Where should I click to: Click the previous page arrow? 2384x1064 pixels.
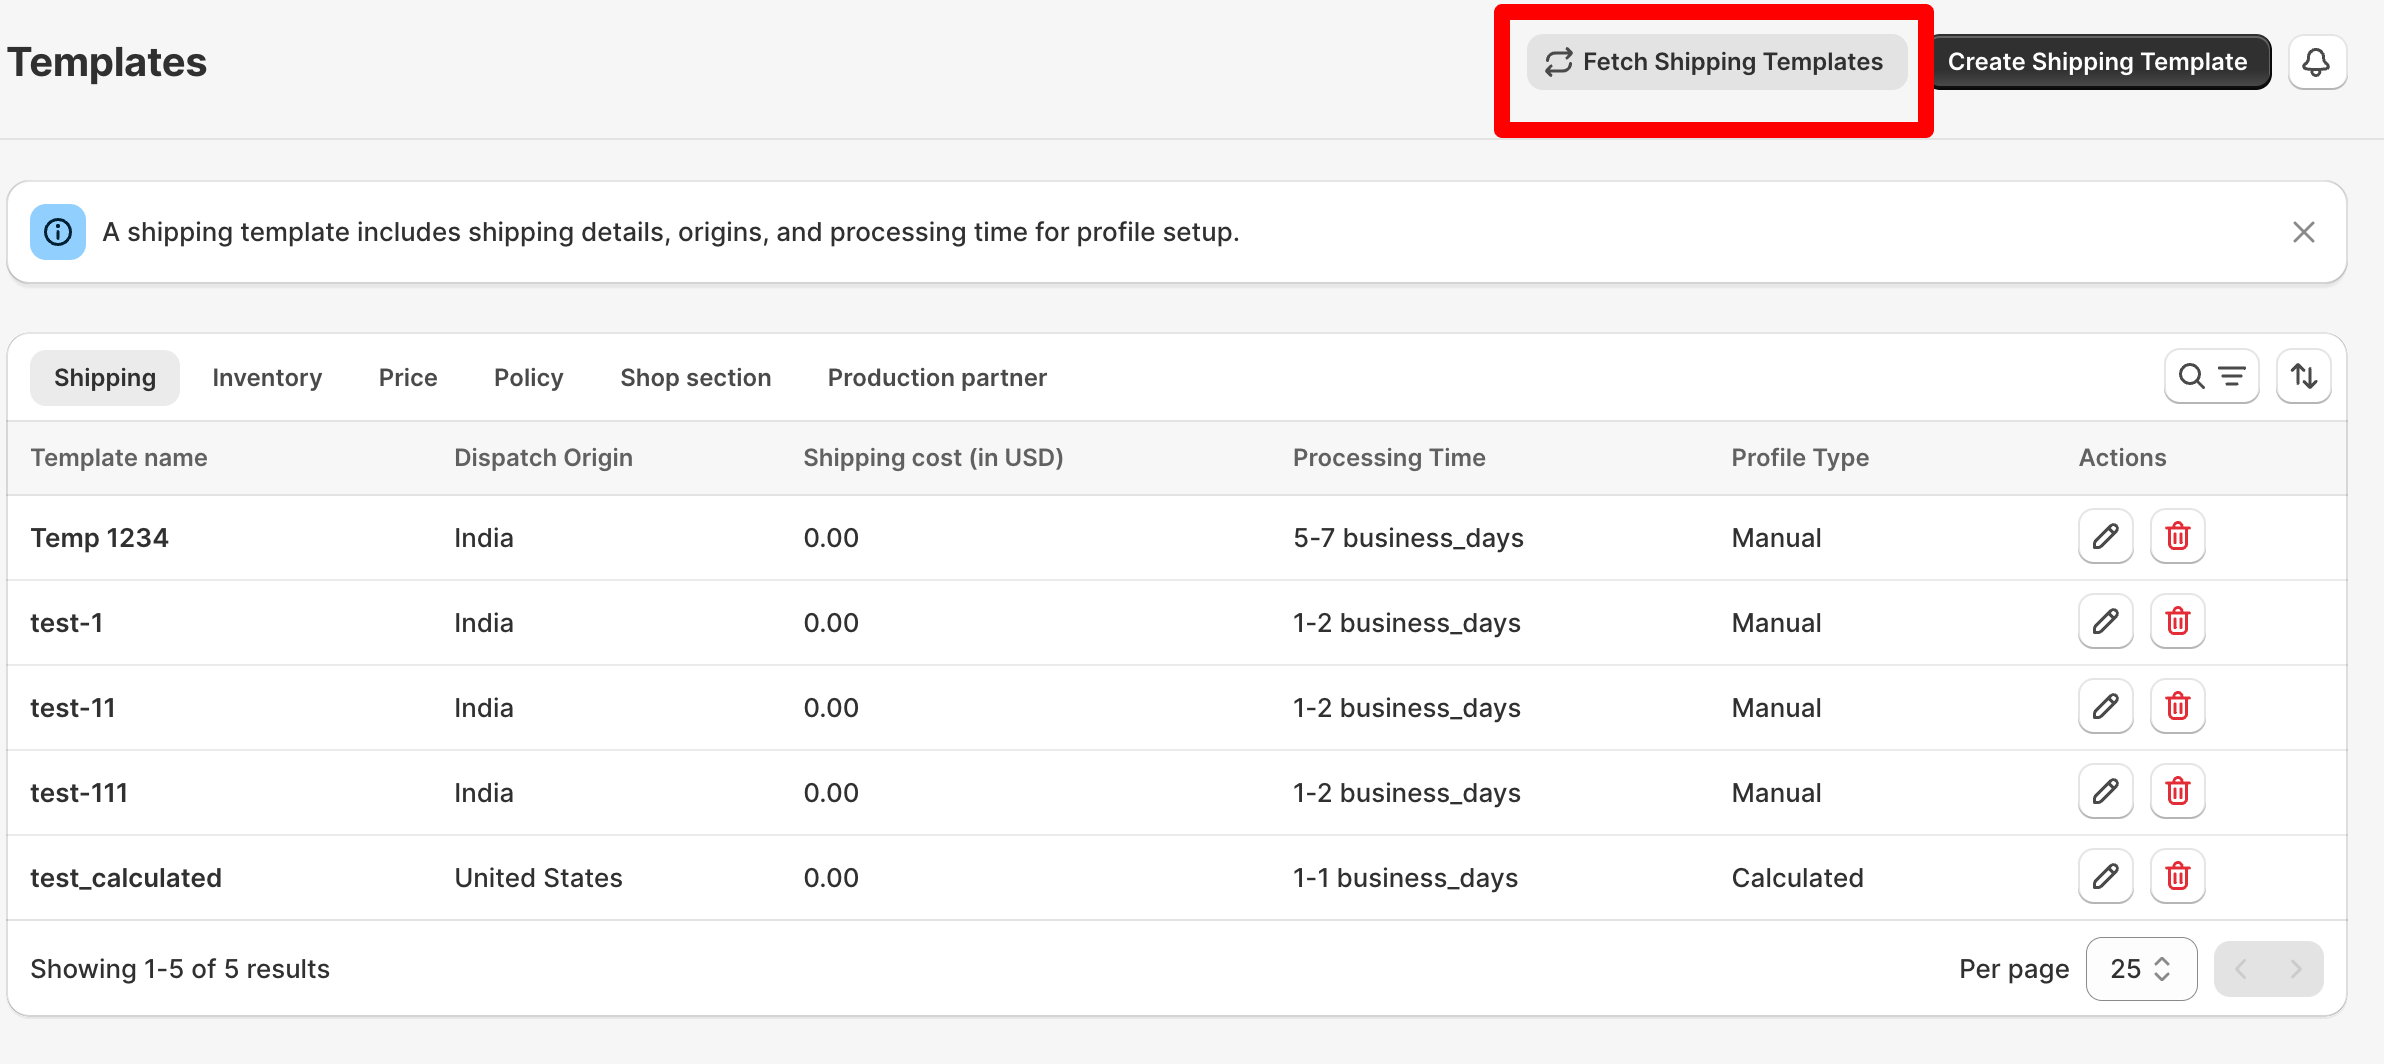[2242, 969]
